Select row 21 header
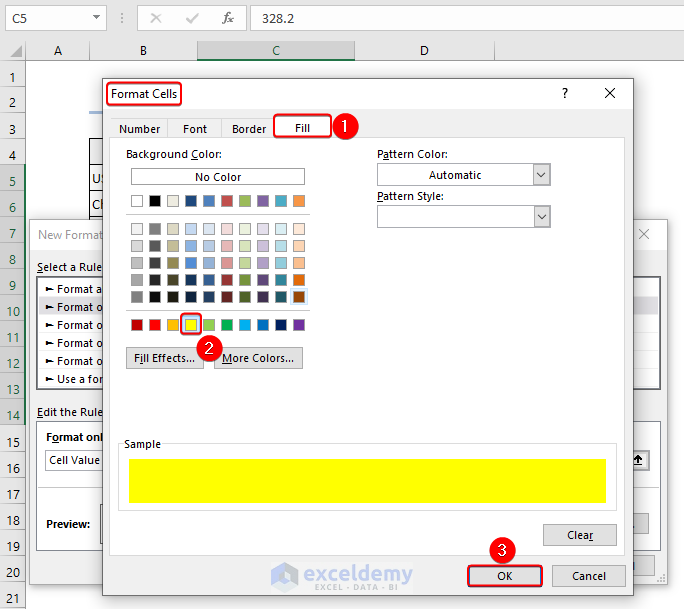The width and height of the screenshot is (684, 609). click(x=12, y=599)
